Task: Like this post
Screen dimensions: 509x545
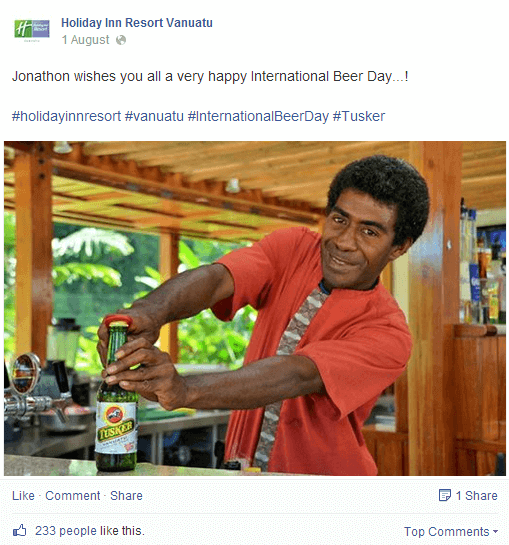Action: pos(23,495)
